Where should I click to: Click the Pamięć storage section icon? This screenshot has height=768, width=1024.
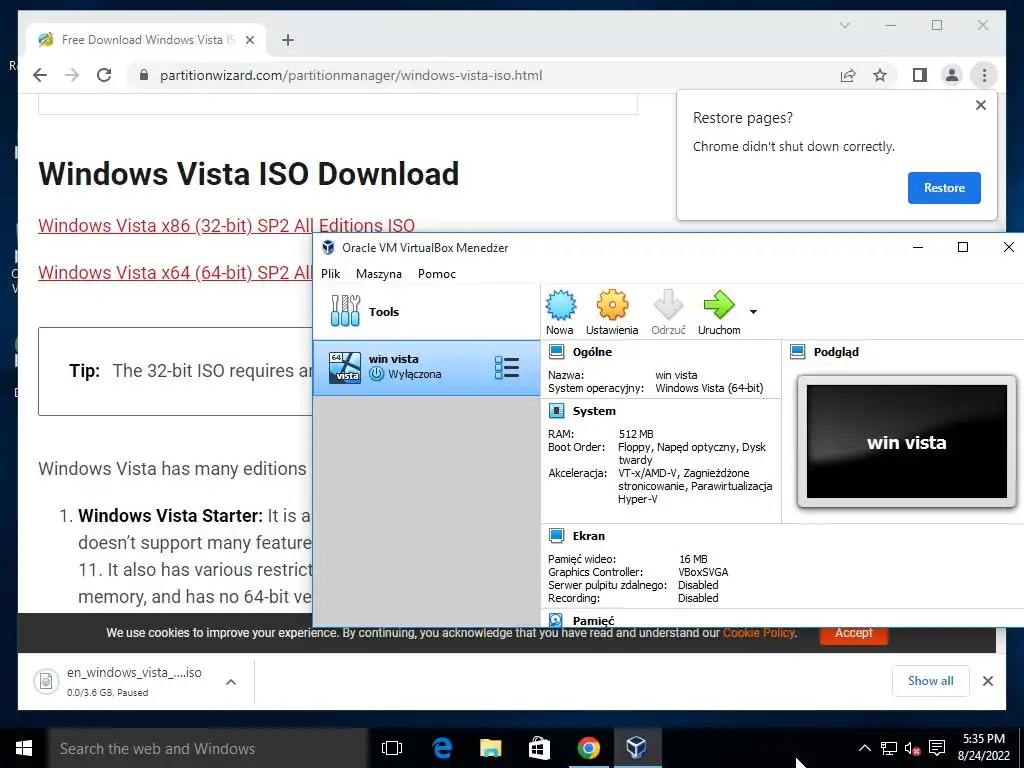556,620
